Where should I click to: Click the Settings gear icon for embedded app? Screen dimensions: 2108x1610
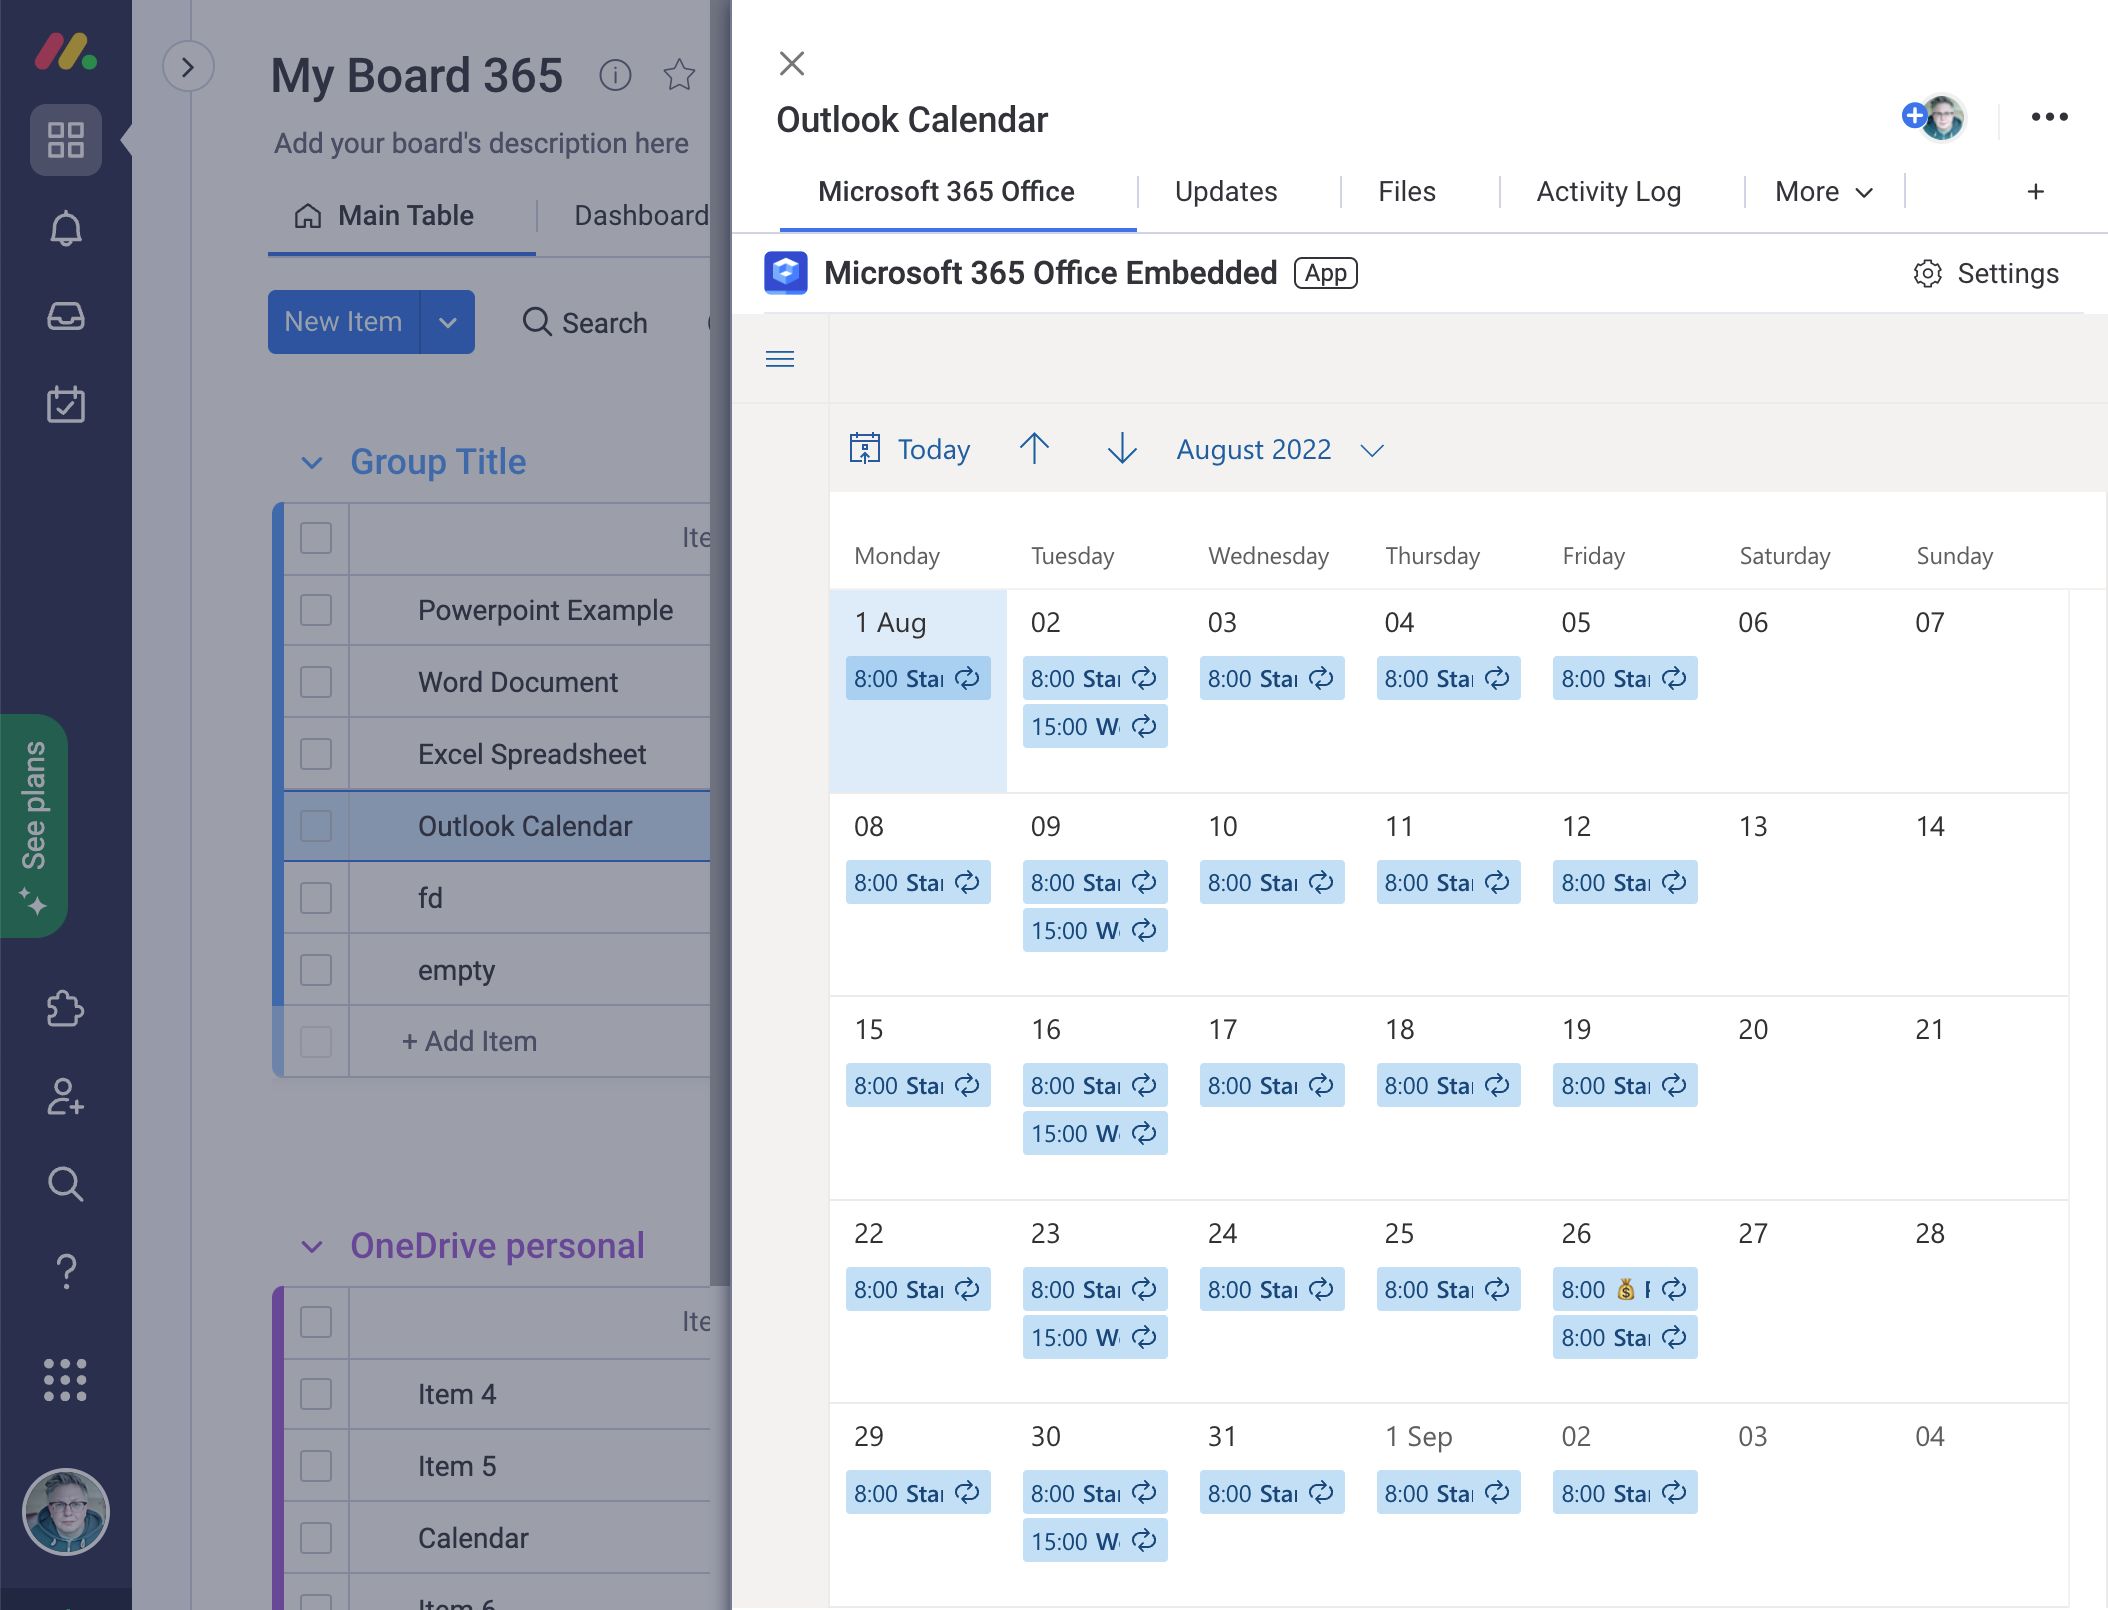pyautogui.click(x=1927, y=274)
